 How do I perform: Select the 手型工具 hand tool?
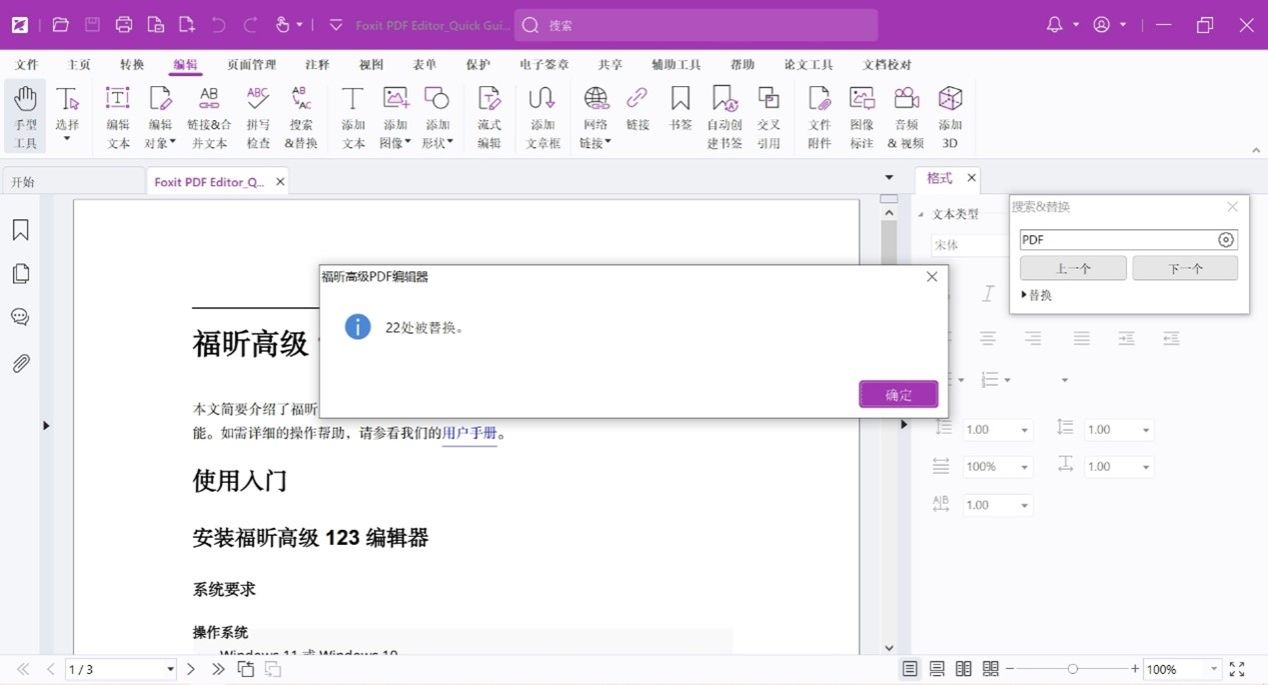[x=25, y=116]
